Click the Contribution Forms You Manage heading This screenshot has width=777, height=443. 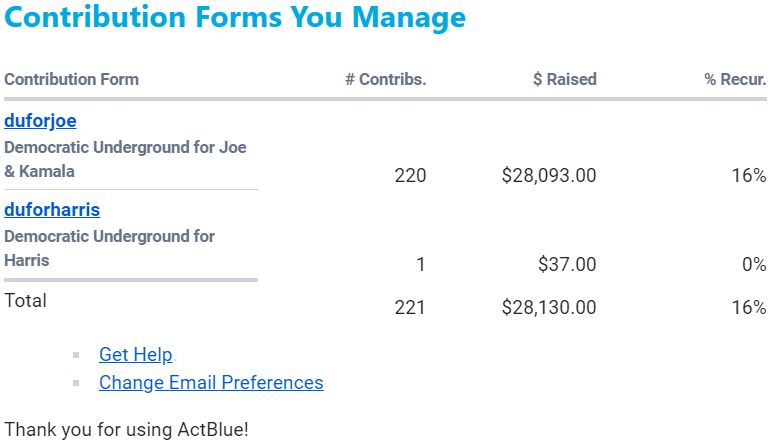tap(235, 18)
